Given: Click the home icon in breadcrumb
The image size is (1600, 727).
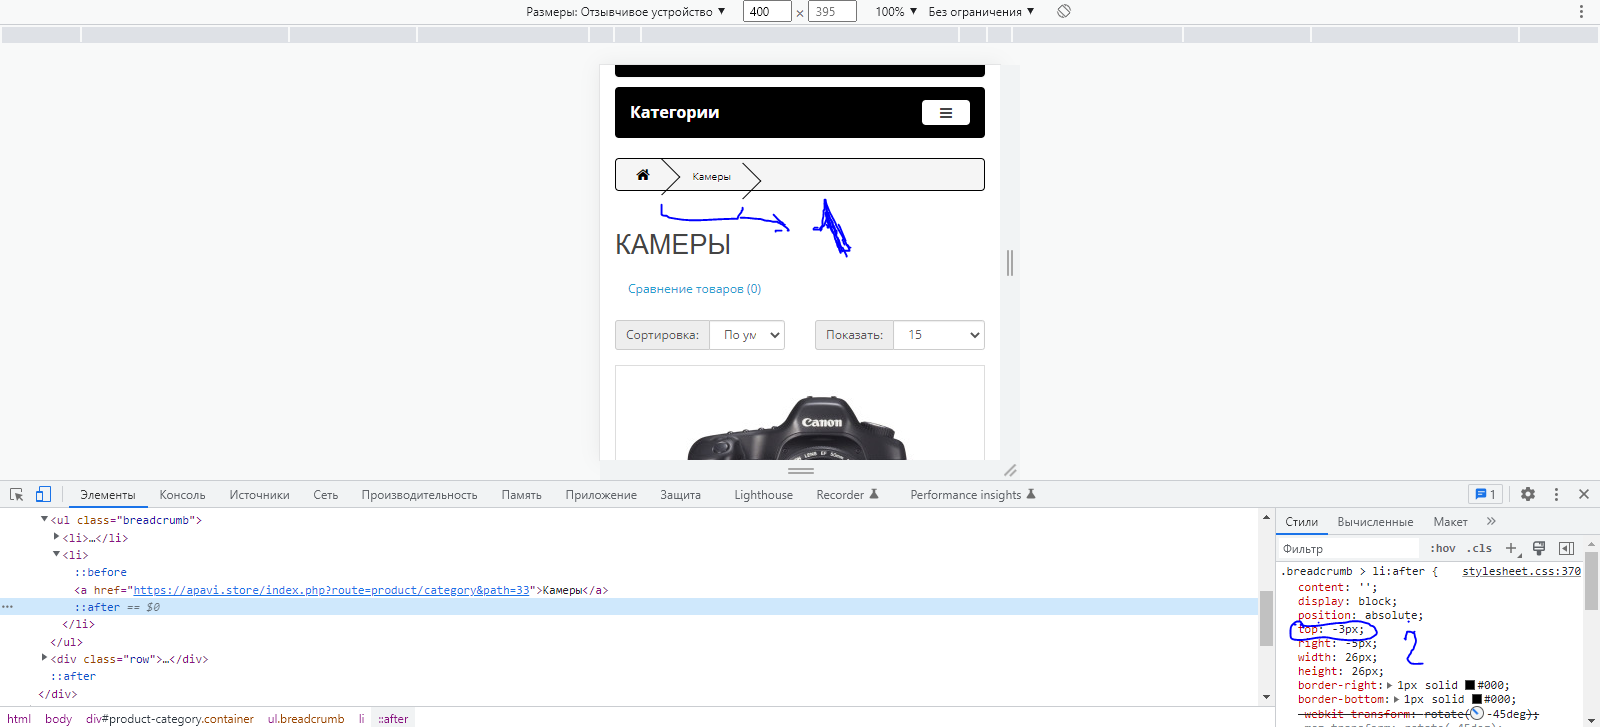Looking at the screenshot, I should tap(643, 175).
